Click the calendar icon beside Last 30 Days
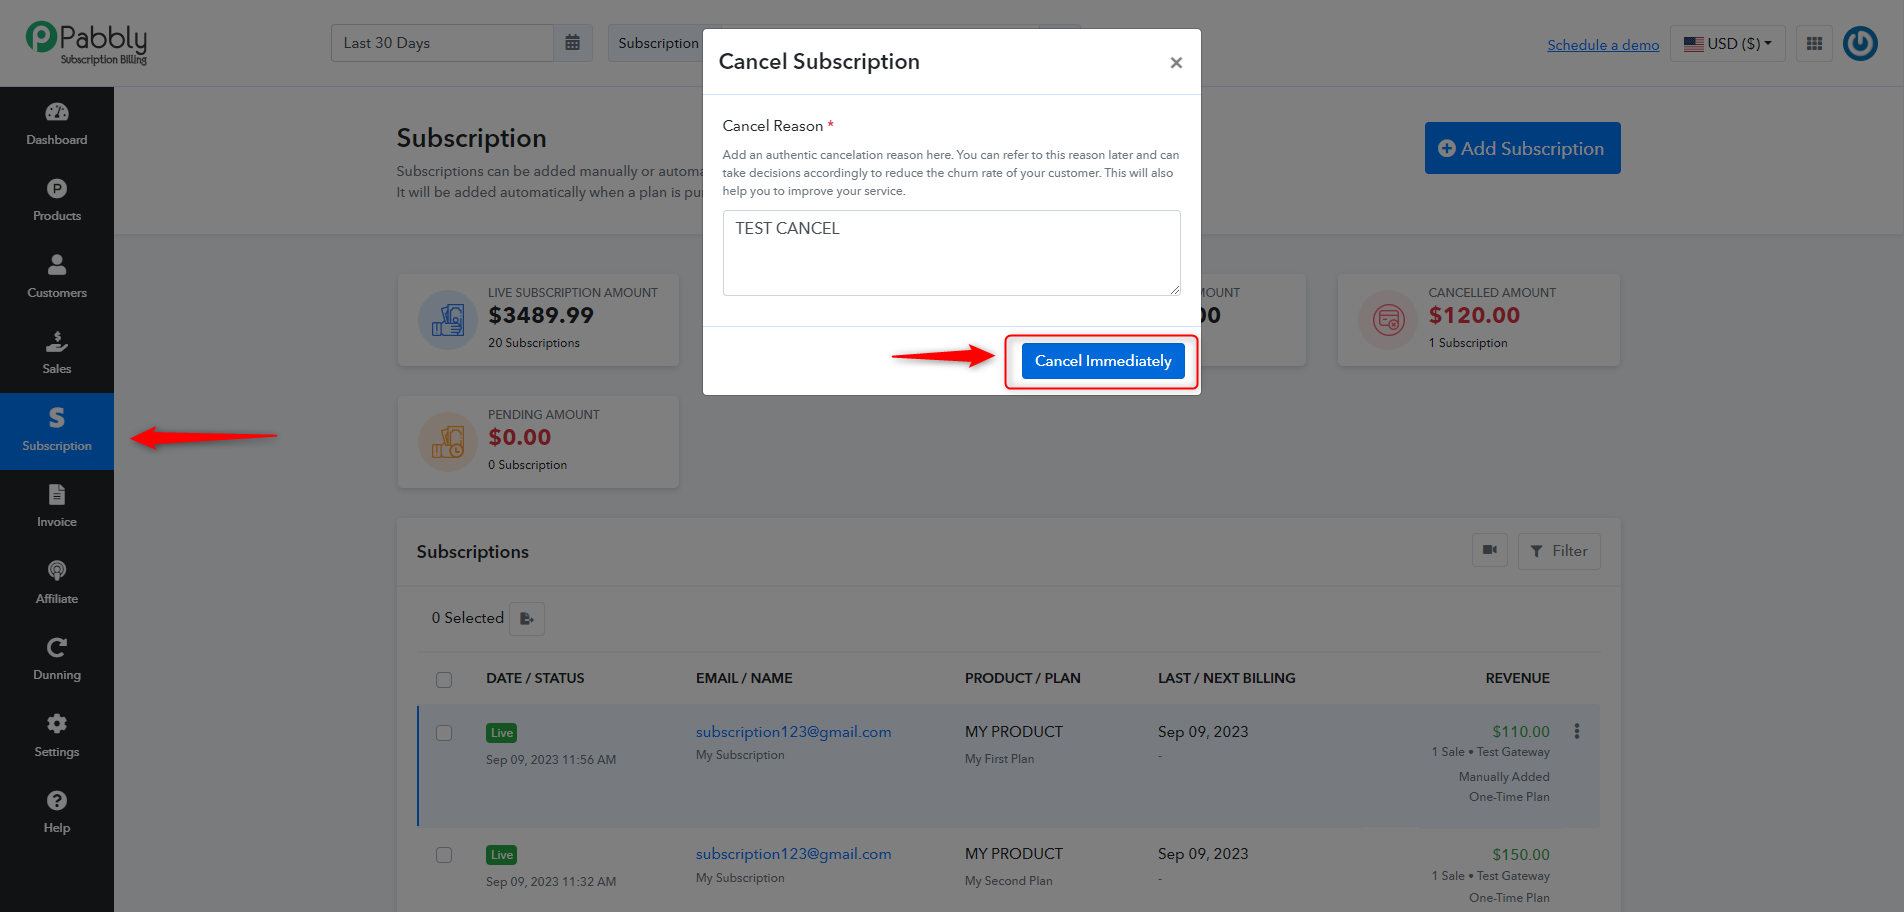The height and width of the screenshot is (912, 1904). coord(573,43)
